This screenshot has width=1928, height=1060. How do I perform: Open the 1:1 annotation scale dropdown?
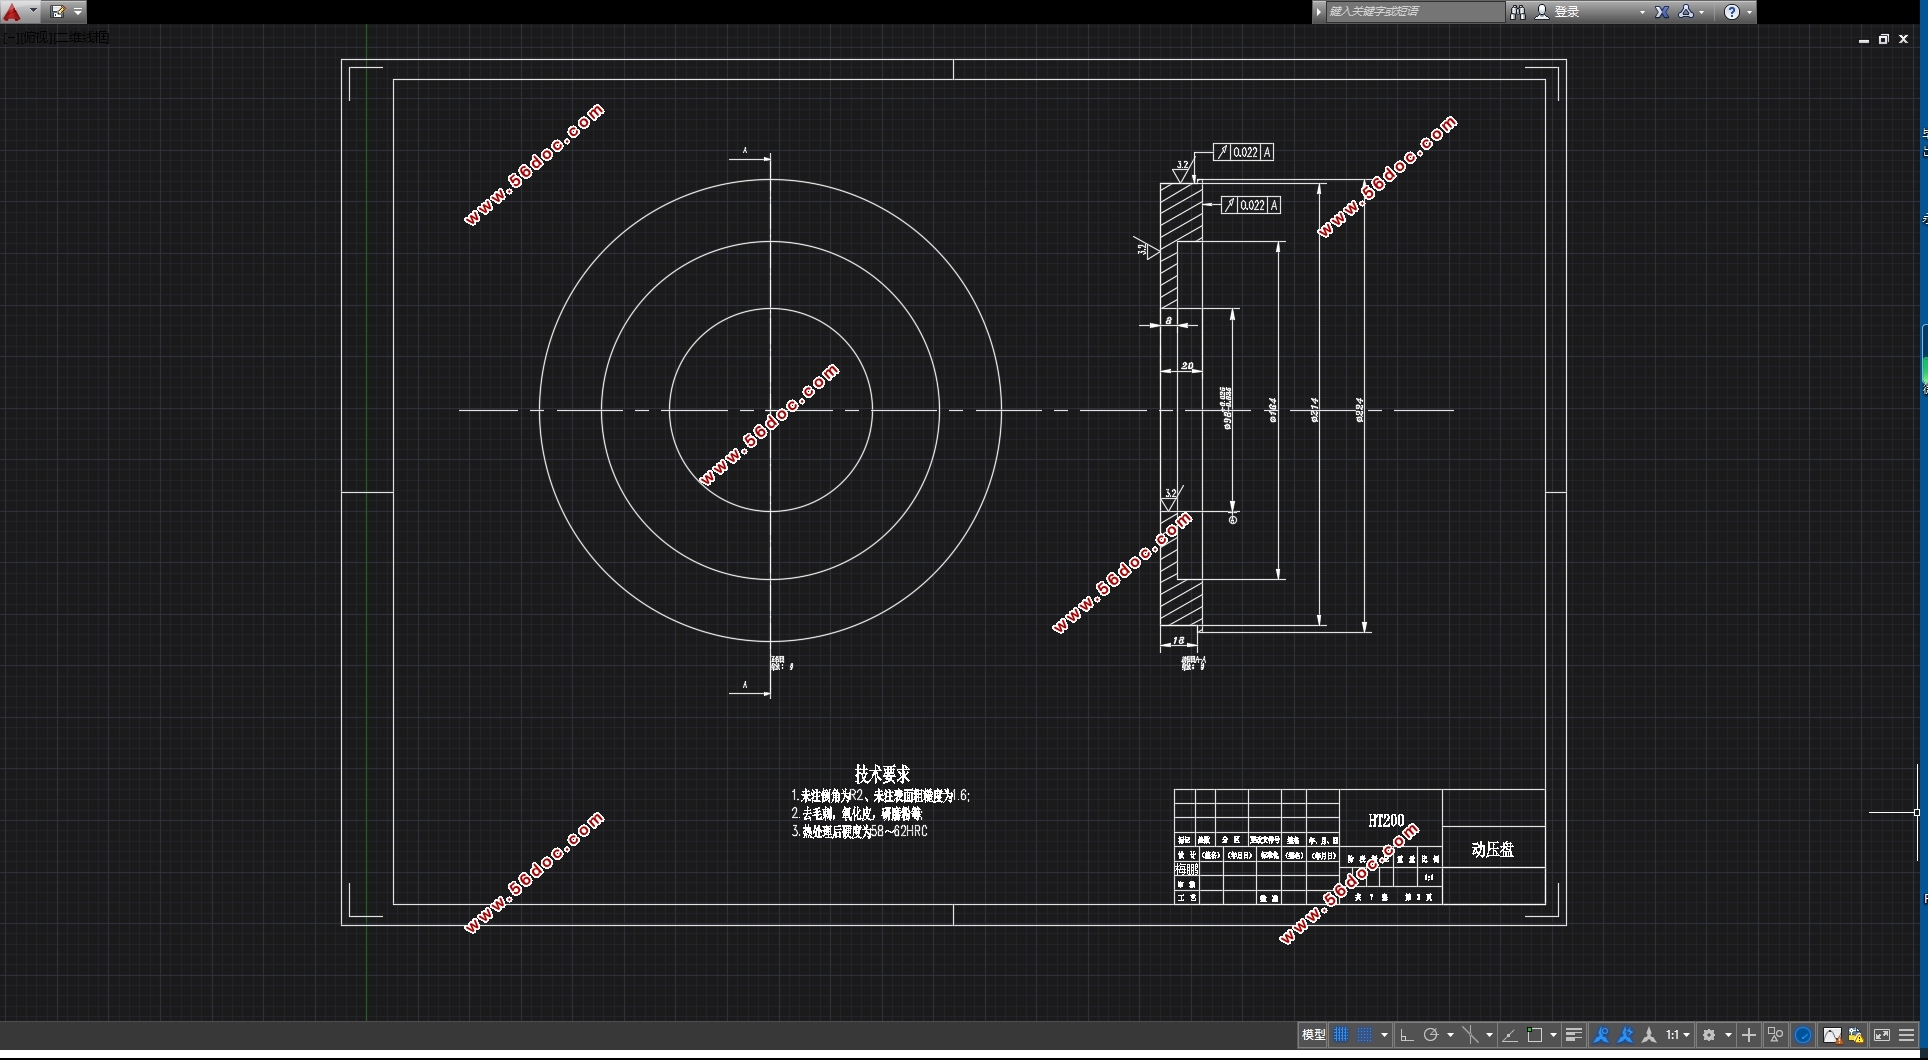pyautogui.click(x=1678, y=1035)
